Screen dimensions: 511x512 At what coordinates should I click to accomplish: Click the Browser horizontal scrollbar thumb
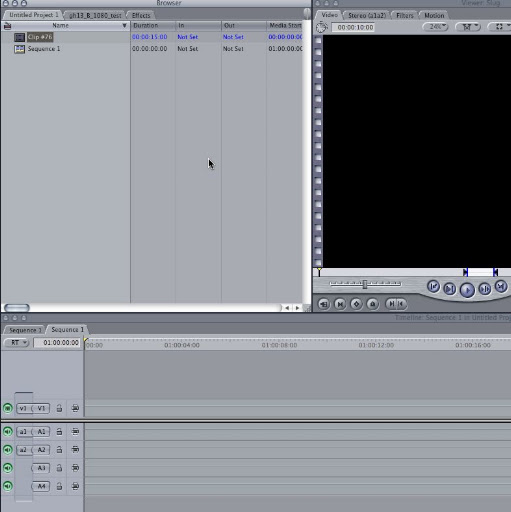[x=17, y=307]
